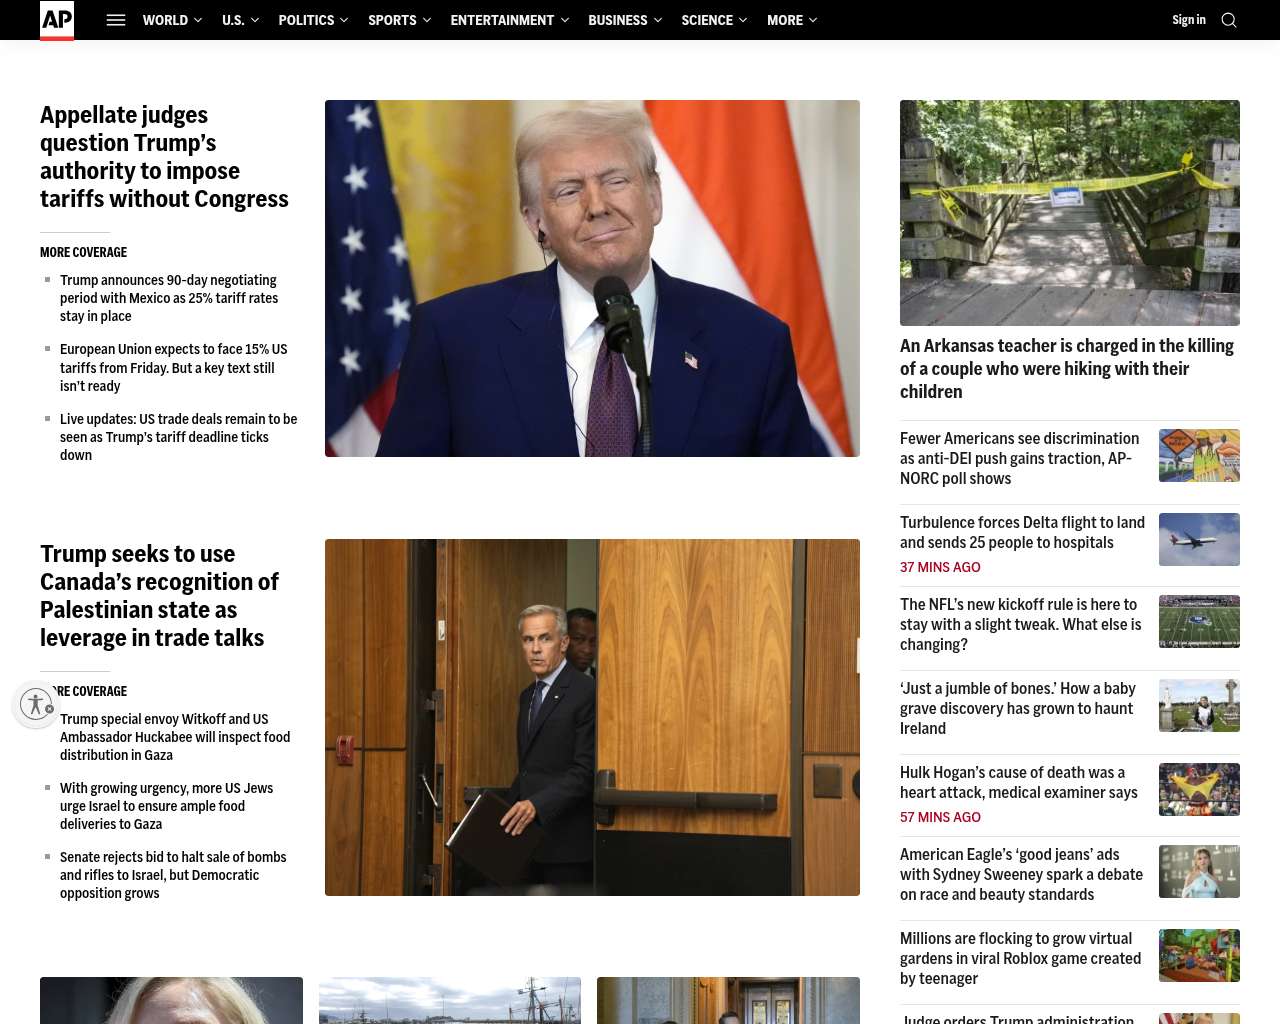Open the Sports menu item
The width and height of the screenshot is (1280, 1024).
point(392,20)
